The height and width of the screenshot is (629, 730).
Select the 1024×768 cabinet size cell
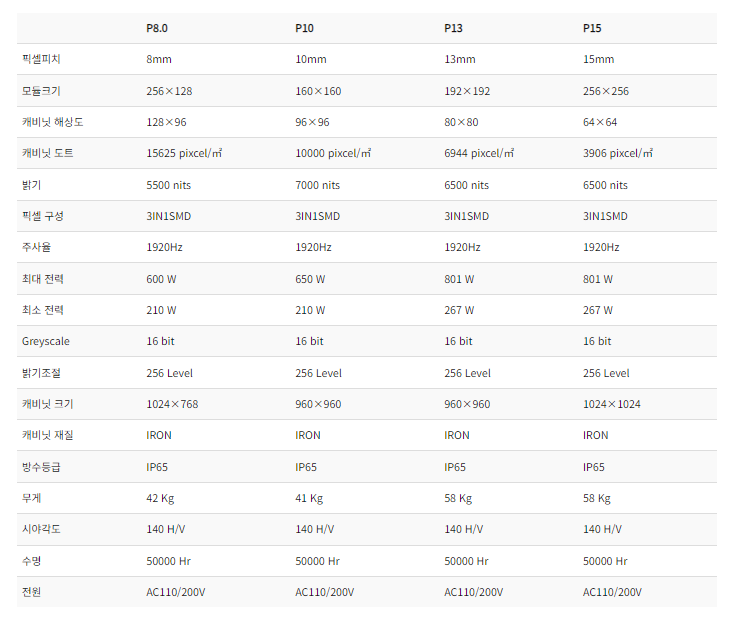coord(172,404)
